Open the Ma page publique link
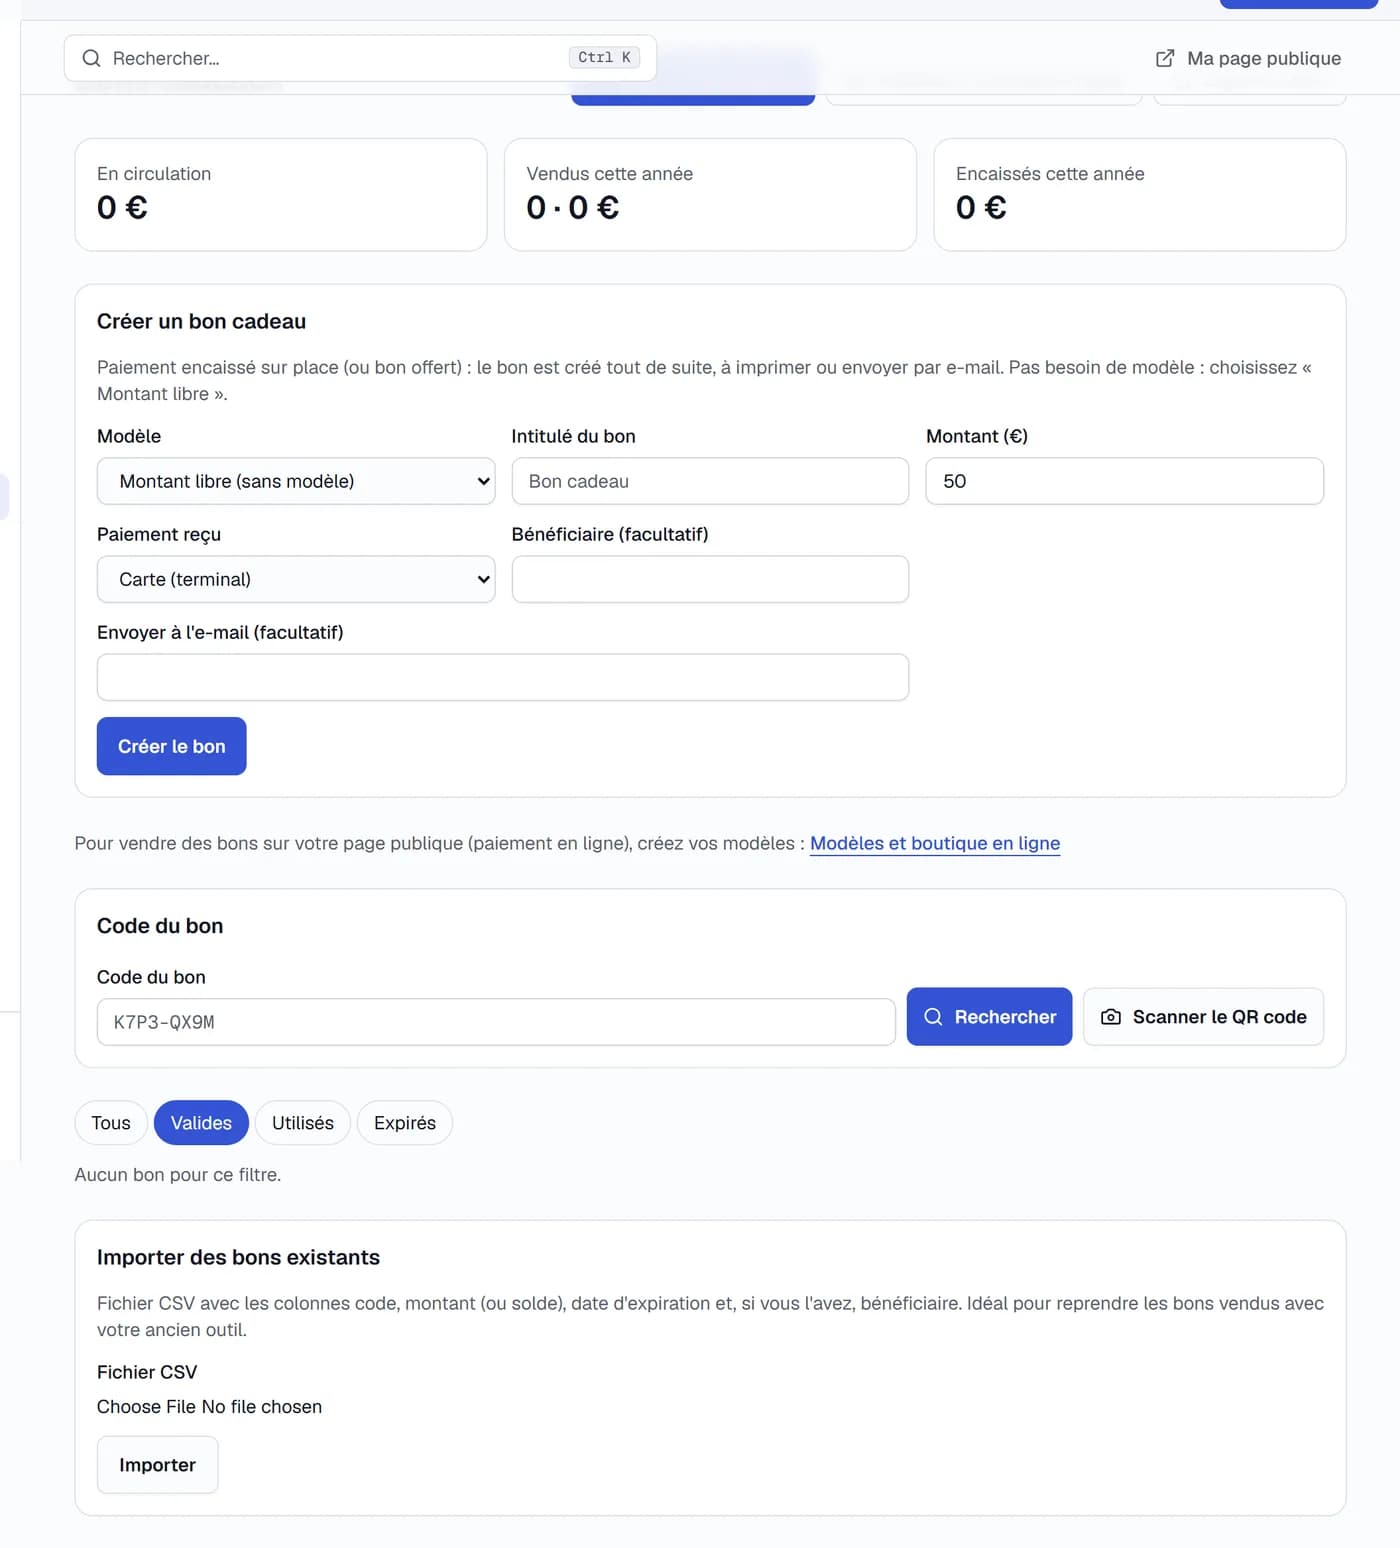The height and width of the screenshot is (1548, 1400). coord(1249,58)
